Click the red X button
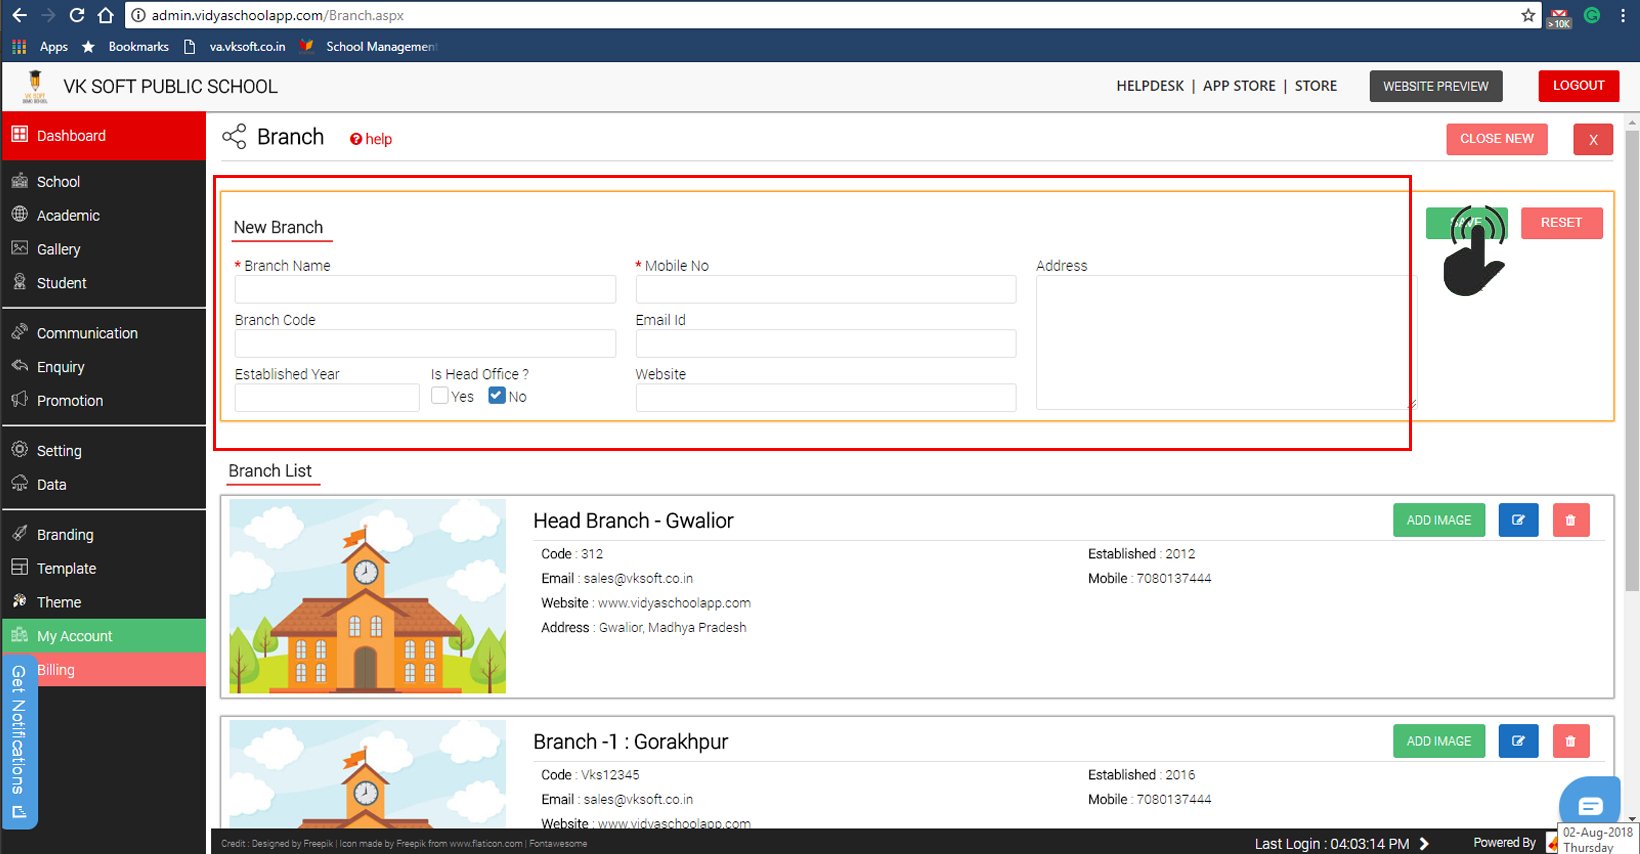1640x854 pixels. [x=1593, y=140]
